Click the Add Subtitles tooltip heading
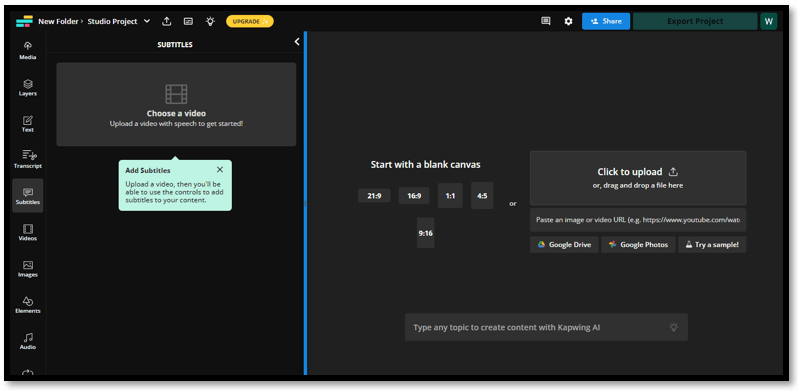798x391 pixels. (148, 171)
